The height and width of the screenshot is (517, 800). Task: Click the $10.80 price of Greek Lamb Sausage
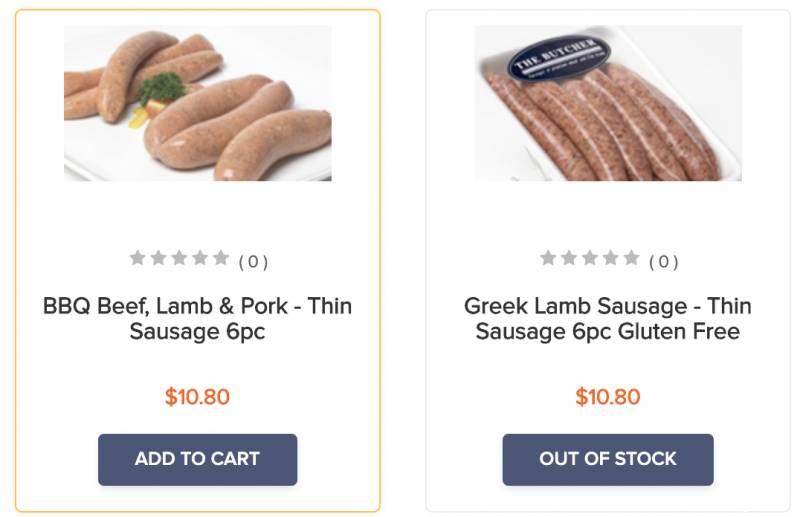(608, 397)
